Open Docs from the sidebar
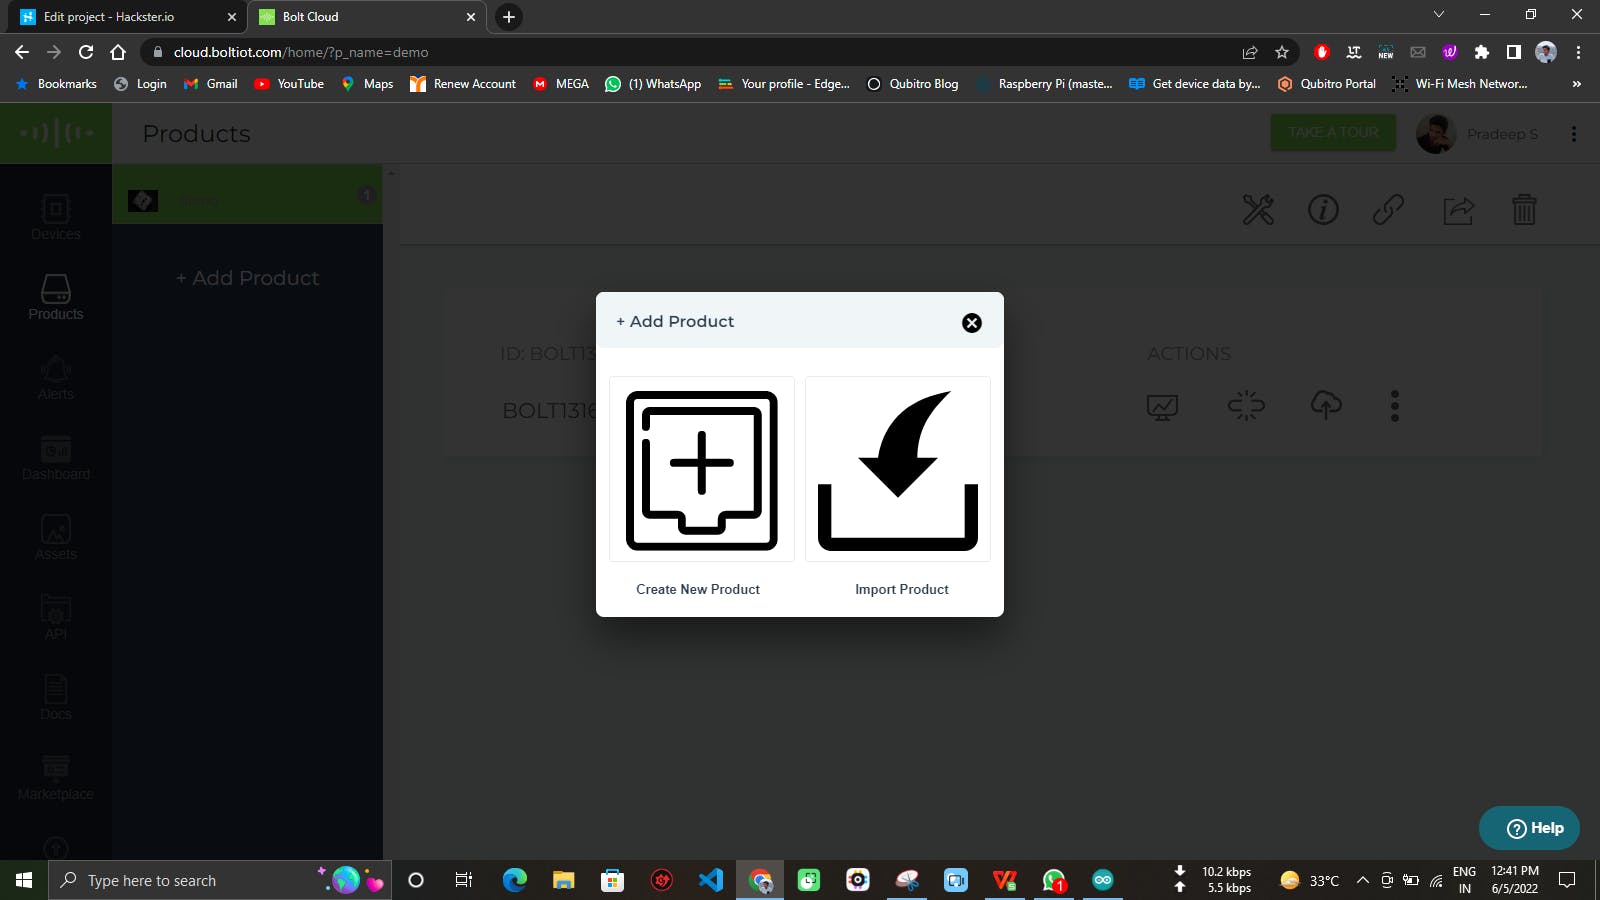 click(x=56, y=697)
